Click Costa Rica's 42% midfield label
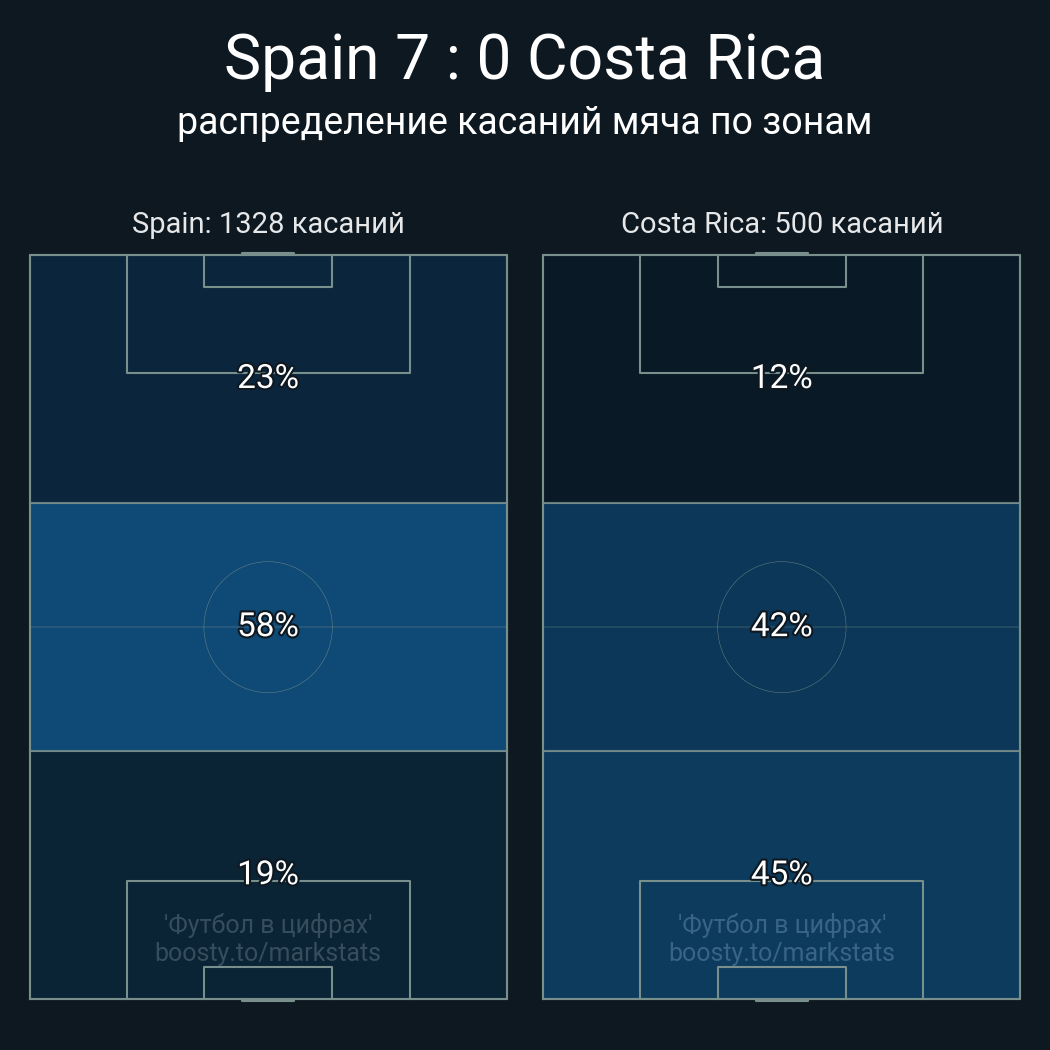 click(x=782, y=626)
